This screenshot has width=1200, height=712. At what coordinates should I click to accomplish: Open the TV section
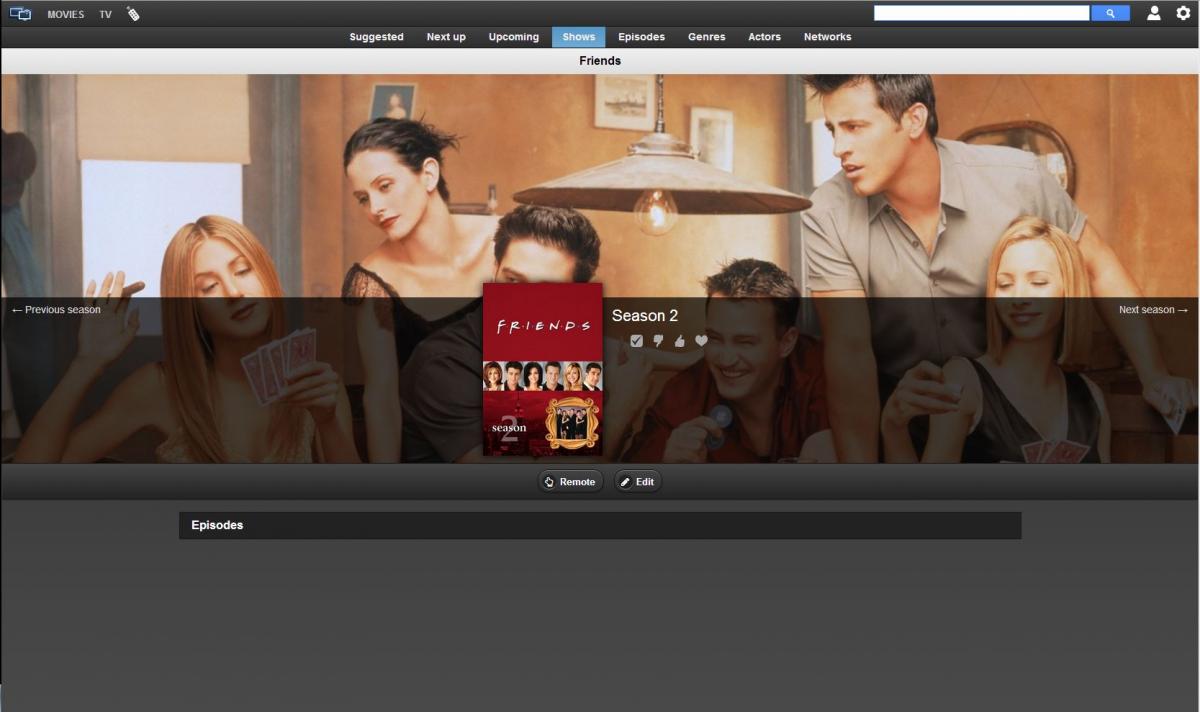105,14
